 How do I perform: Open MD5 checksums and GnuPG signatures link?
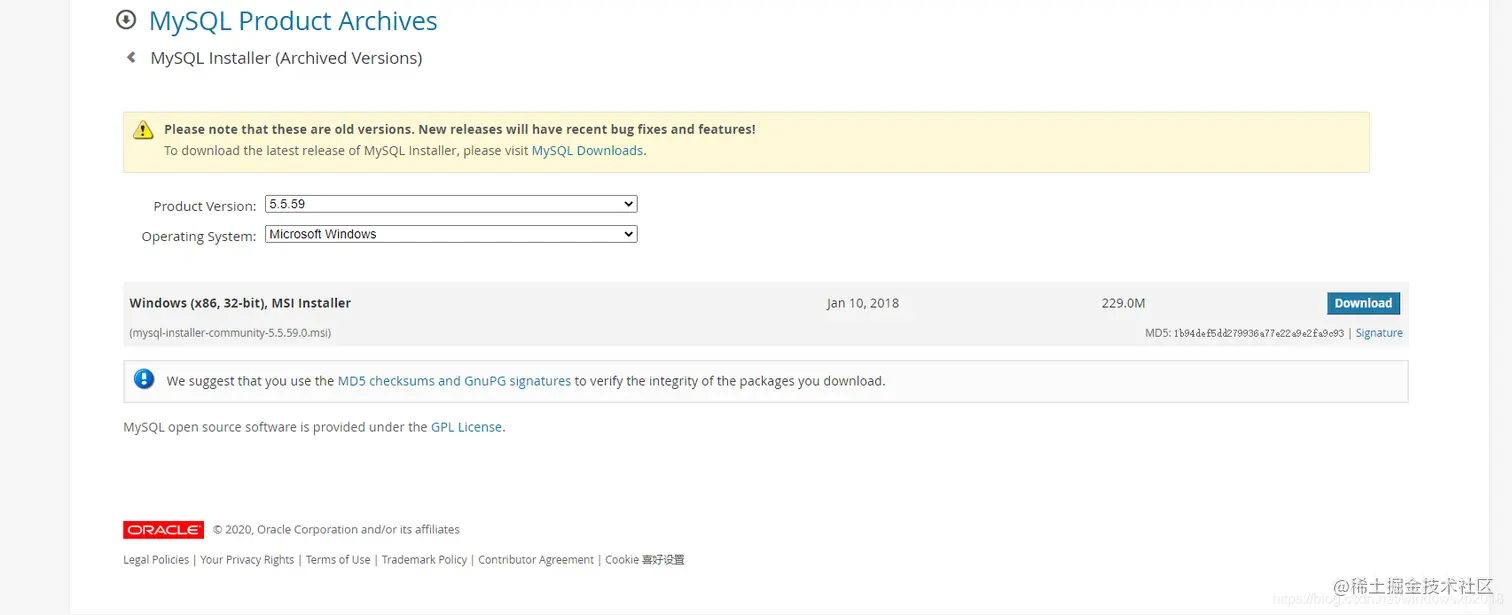pyautogui.click(x=454, y=381)
